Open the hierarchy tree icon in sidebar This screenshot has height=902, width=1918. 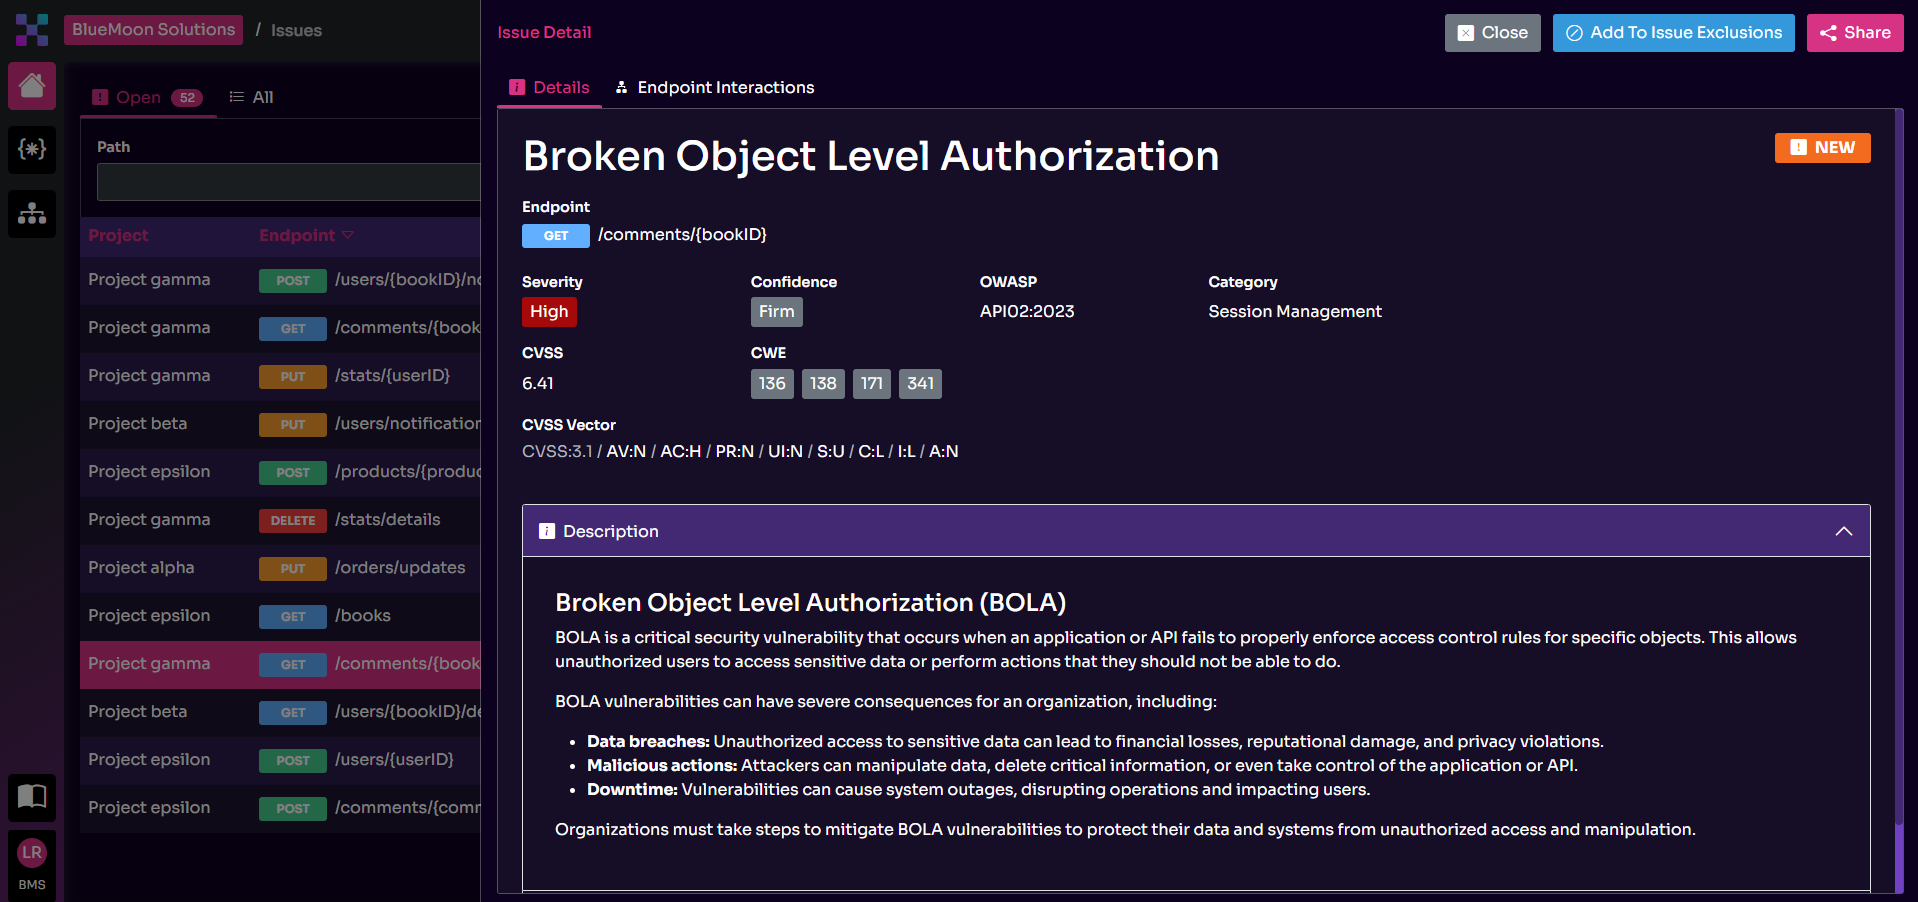point(32,213)
